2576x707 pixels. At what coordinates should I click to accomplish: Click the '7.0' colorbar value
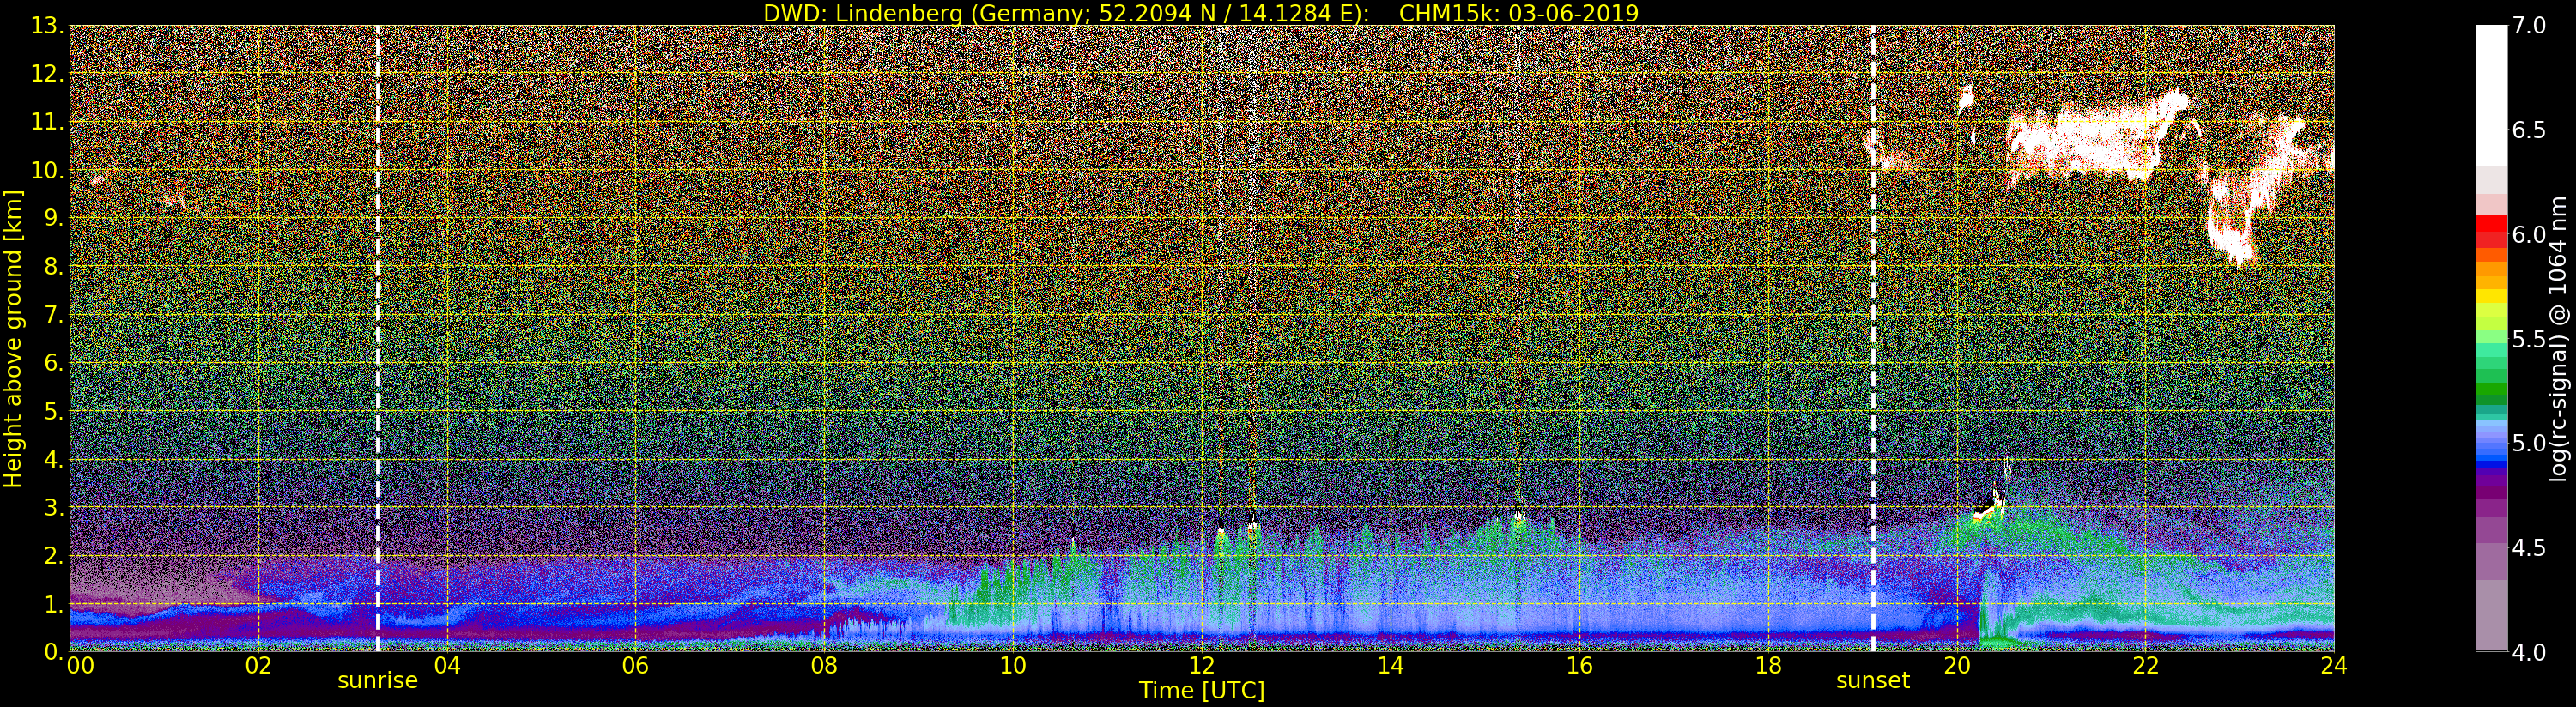click(2529, 26)
